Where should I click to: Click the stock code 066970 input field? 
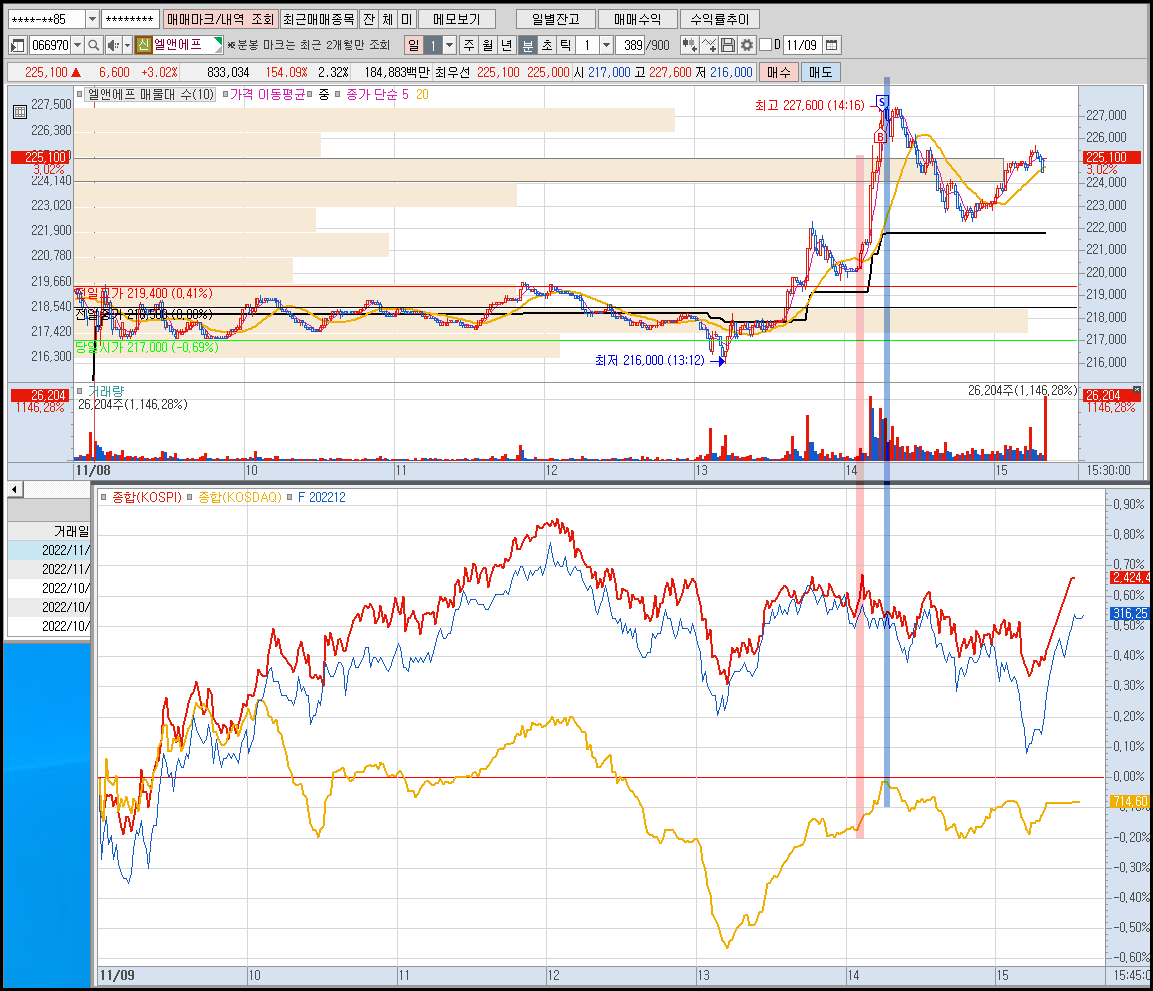[x=50, y=46]
